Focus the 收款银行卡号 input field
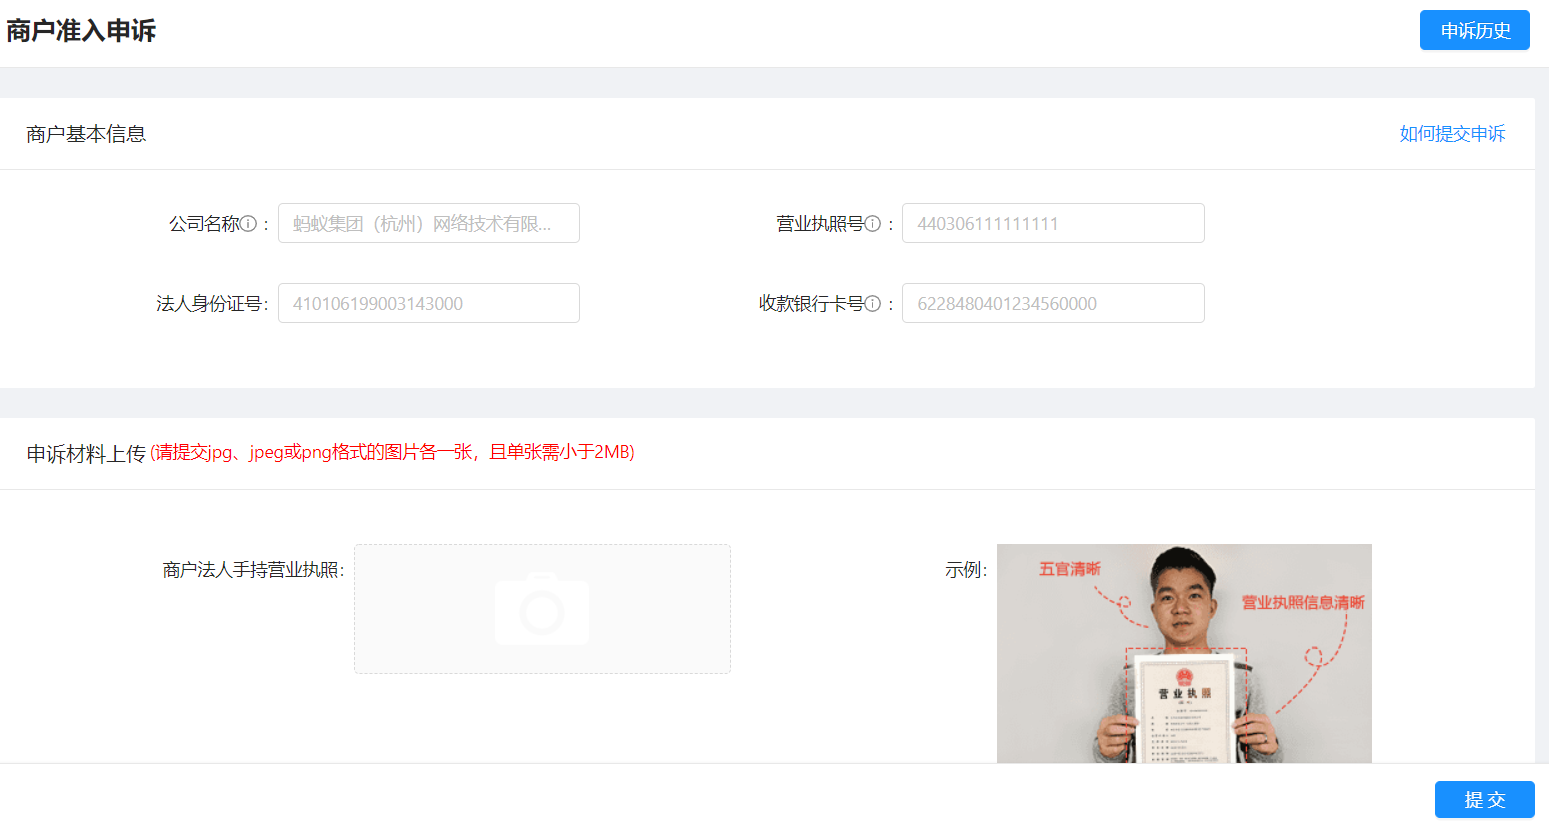The image size is (1549, 822). coord(1053,303)
